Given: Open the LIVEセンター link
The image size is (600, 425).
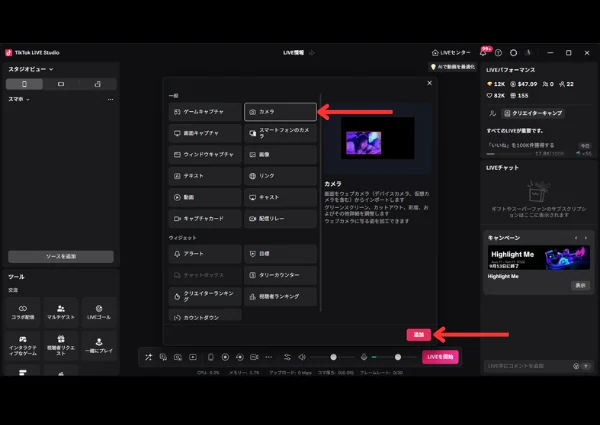Looking at the screenshot, I should pos(451,53).
